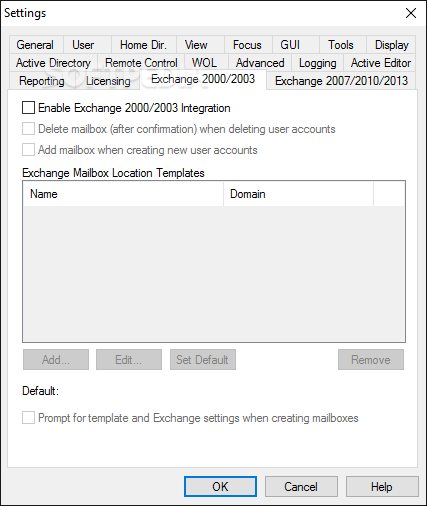Dismiss the dialog with Cancel

(x=301, y=487)
